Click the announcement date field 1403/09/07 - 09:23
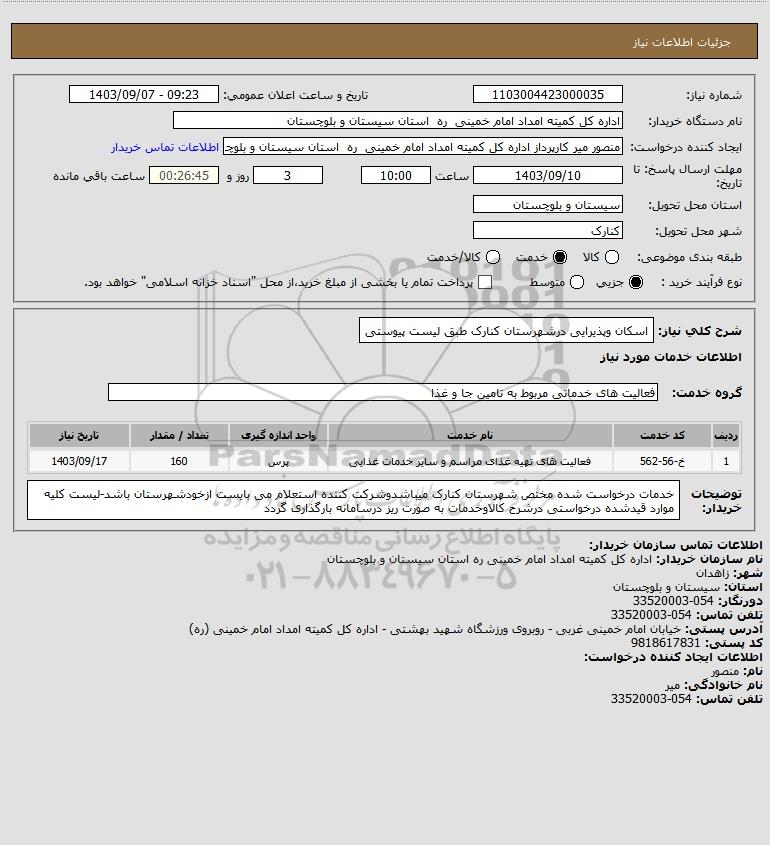The height and width of the screenshot is (845, 770). (144, 94)
